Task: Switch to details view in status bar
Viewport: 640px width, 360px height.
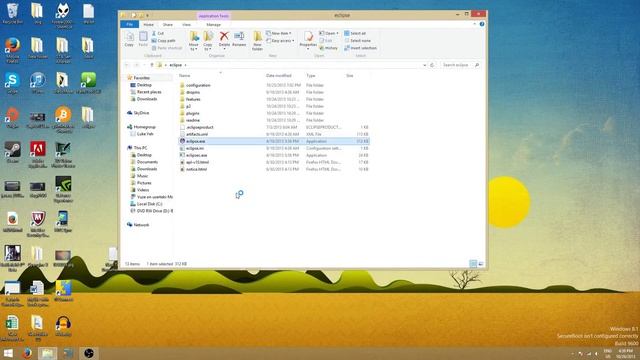Action: tap(473, 264)
